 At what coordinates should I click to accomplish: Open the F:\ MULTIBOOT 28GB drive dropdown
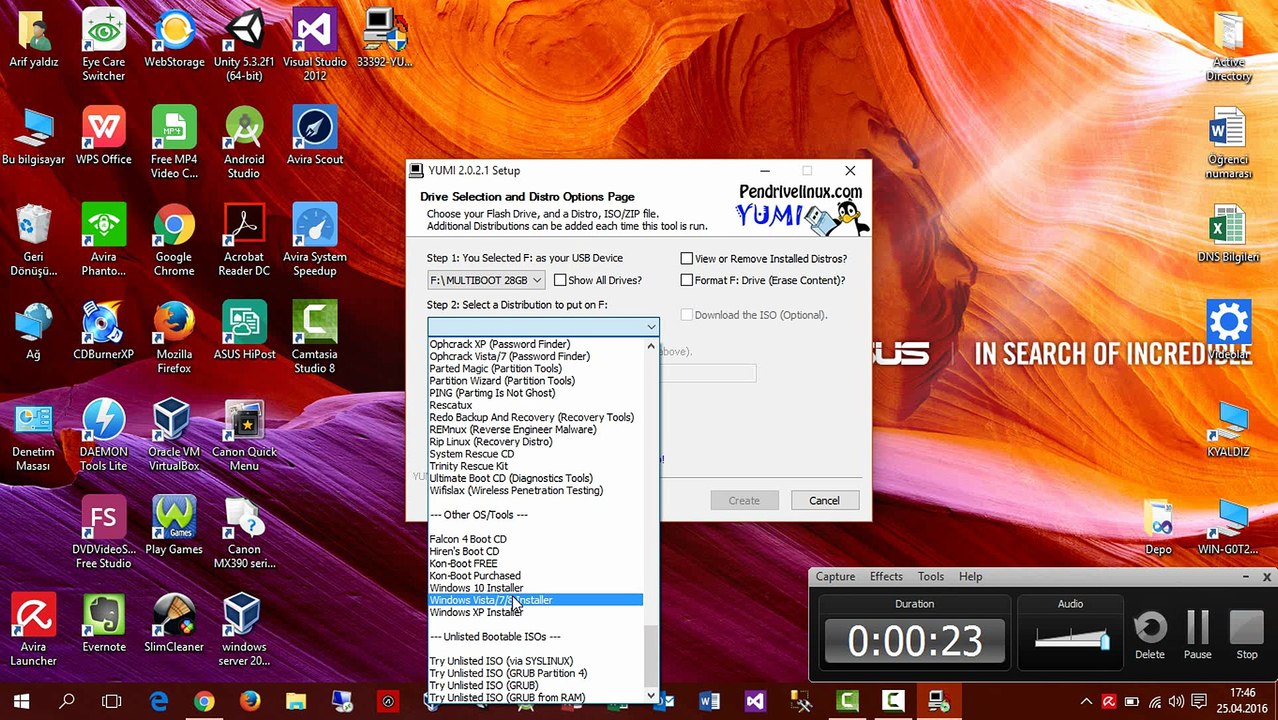pyautogui.click(x=486, y=280)
